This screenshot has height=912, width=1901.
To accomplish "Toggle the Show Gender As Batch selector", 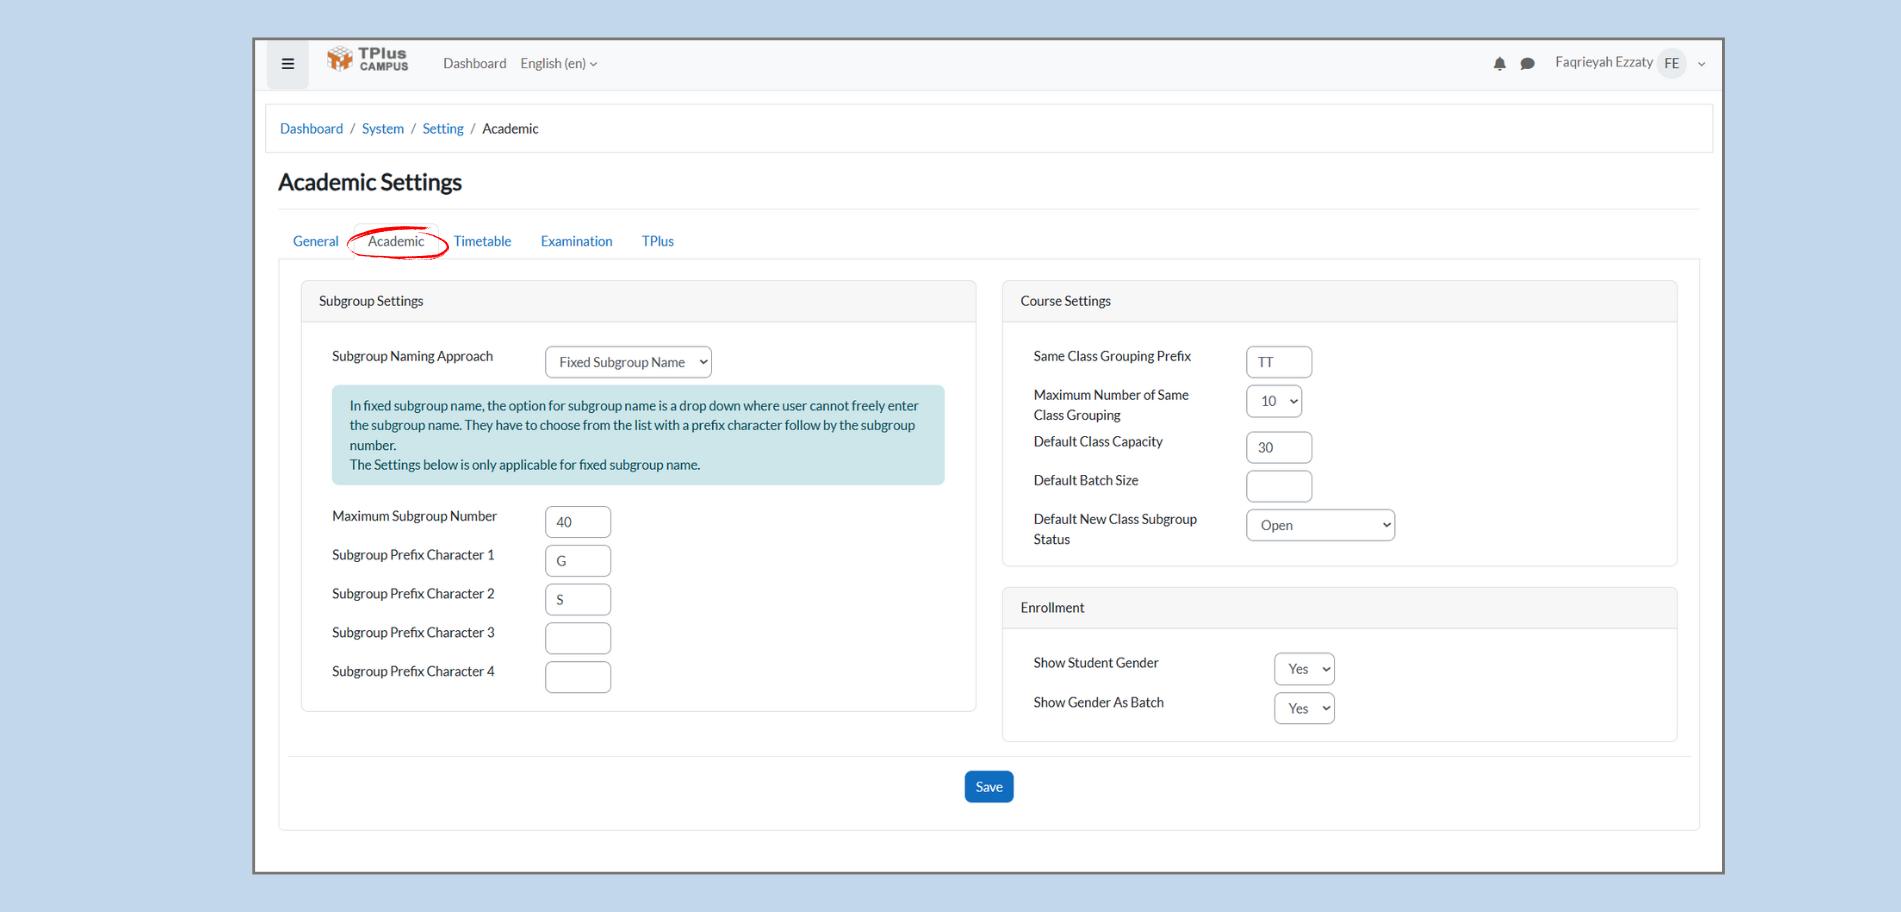I will [x=1304, y=708].
